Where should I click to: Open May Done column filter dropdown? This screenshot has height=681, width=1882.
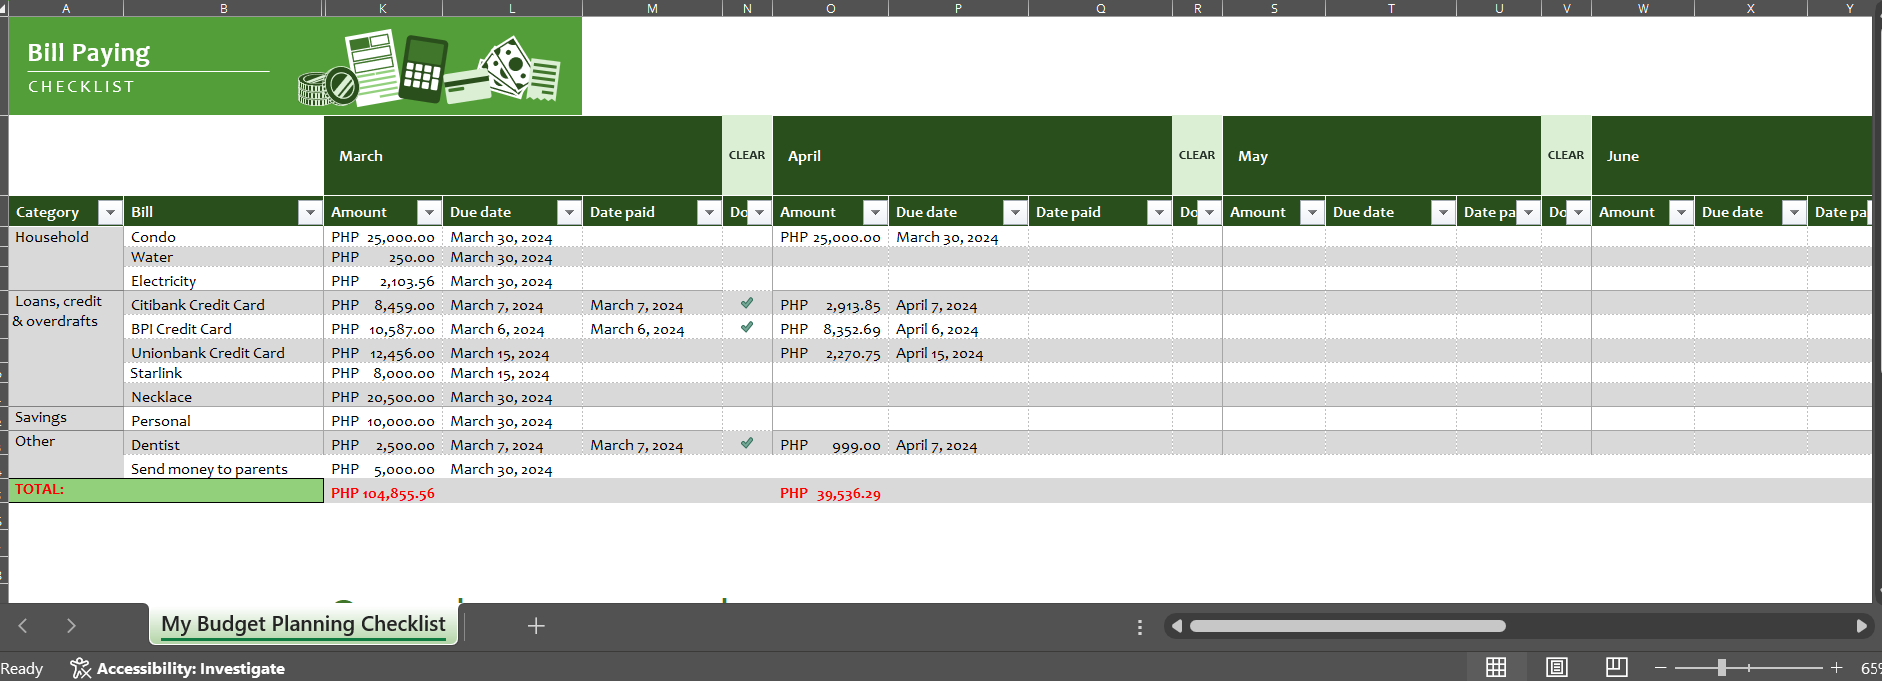click(1578, 212)
